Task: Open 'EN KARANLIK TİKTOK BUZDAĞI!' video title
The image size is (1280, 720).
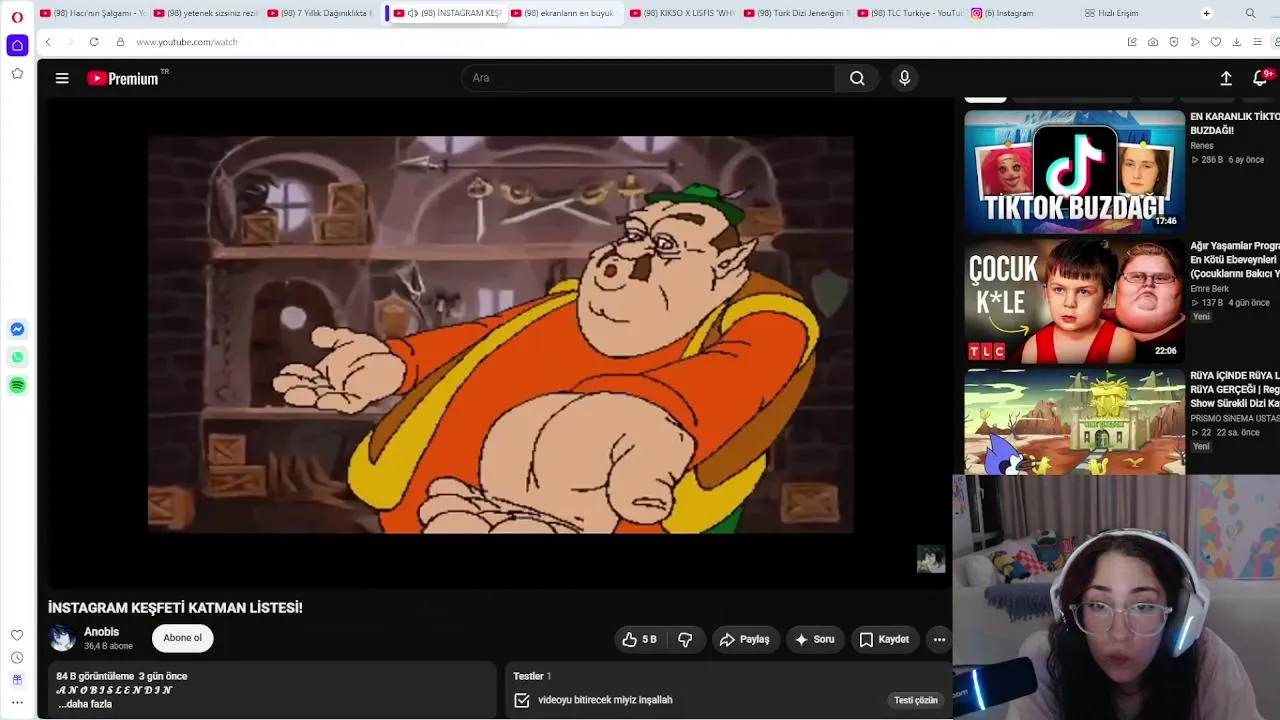Action: 1234,124
